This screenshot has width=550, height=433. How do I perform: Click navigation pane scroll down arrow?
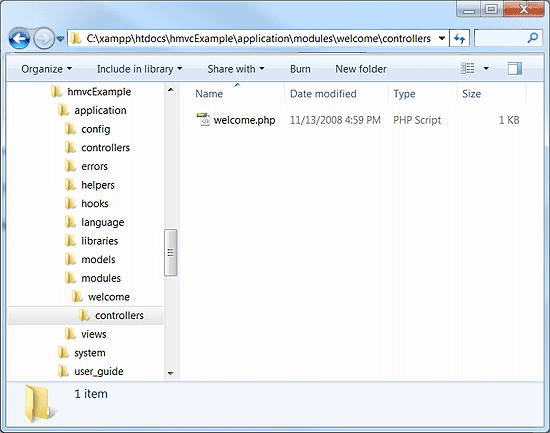[171, 373]
